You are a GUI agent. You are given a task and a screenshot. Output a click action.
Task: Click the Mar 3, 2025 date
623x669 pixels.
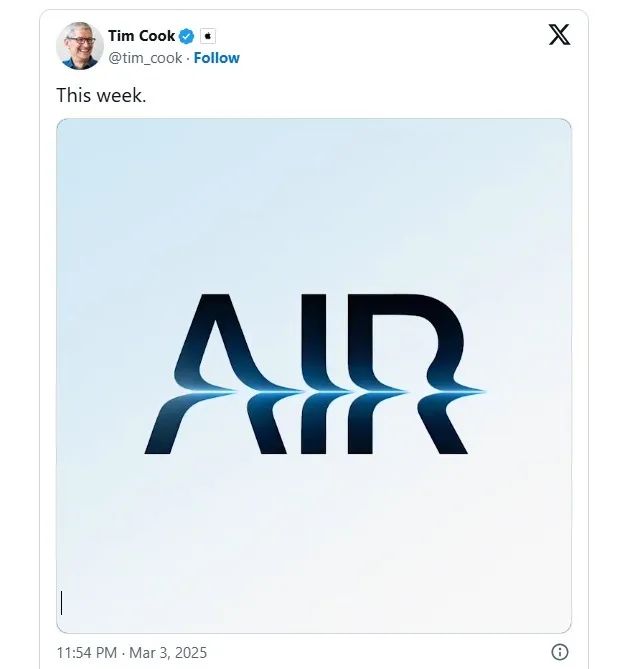tap(168, 652)
